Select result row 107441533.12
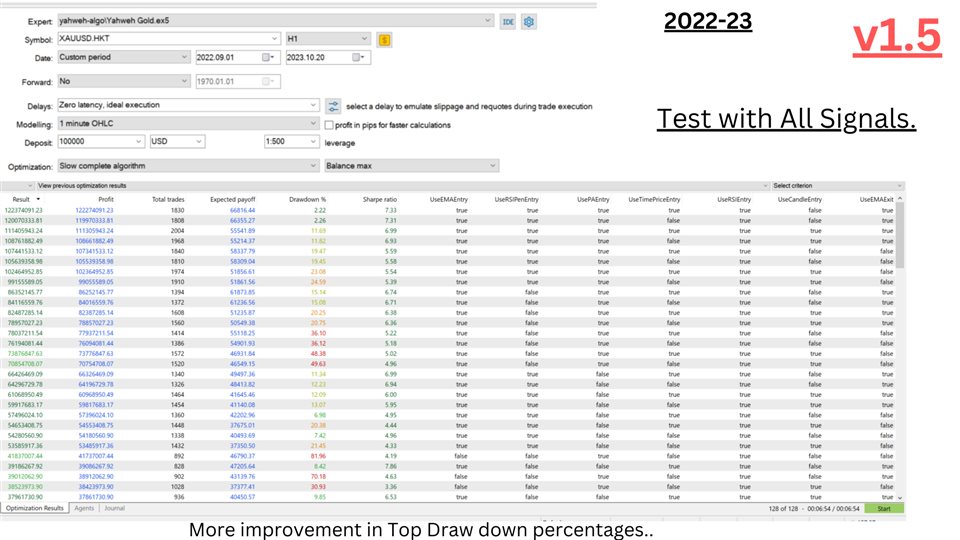Viewport: 960px width, 540px height. tap(448, 251)
